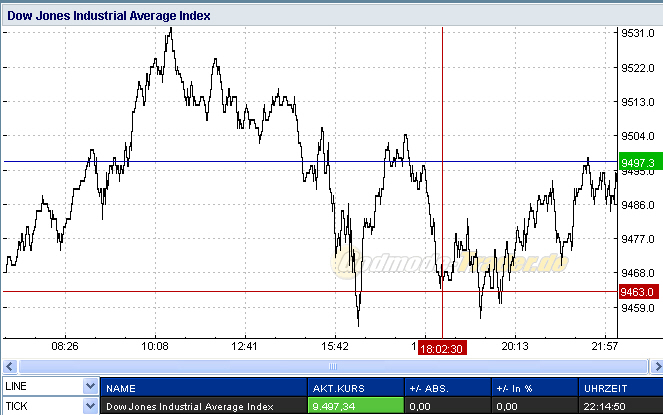The width and height of the screenshot is (663, 415).
Task: Click the 15:42 time axis label
Action: pyautogui.click(x=335, y=346)
